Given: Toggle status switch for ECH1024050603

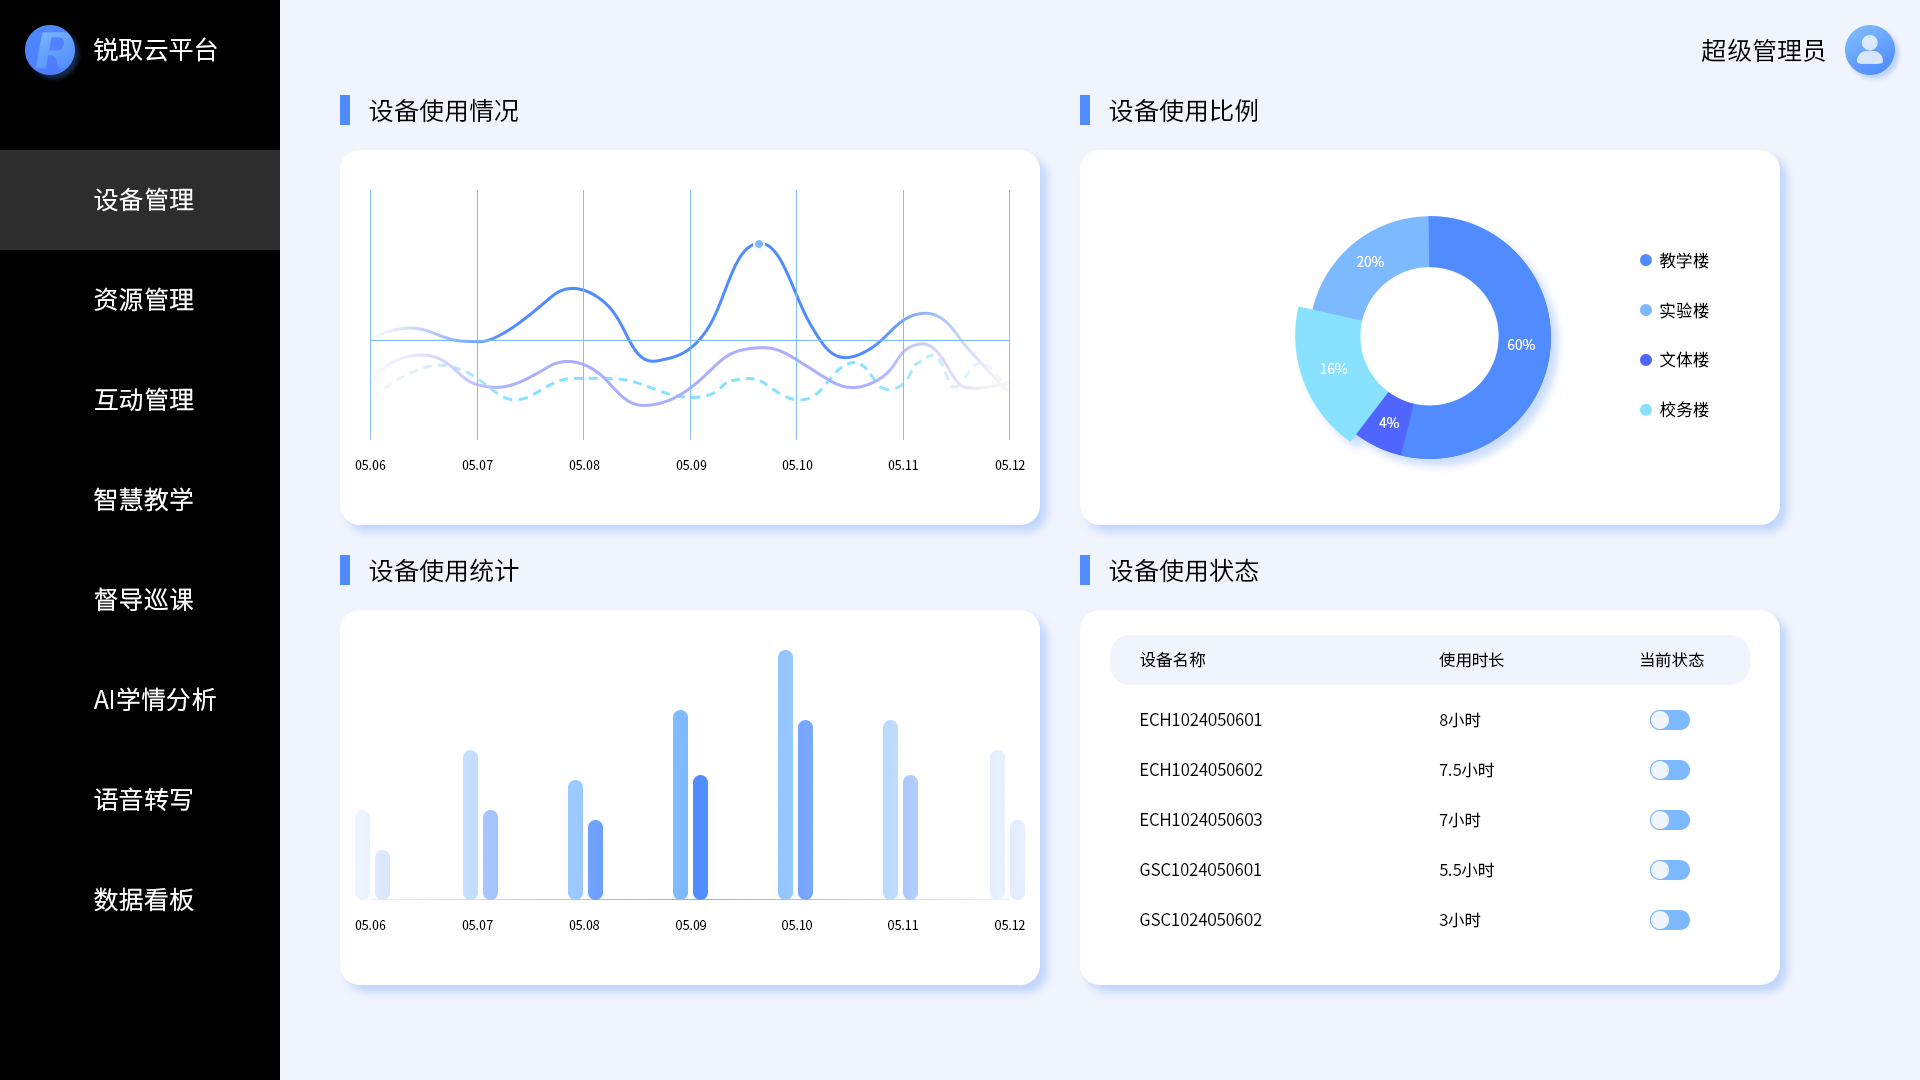Looking at the screenshot, I should (x=1669, y=820).
